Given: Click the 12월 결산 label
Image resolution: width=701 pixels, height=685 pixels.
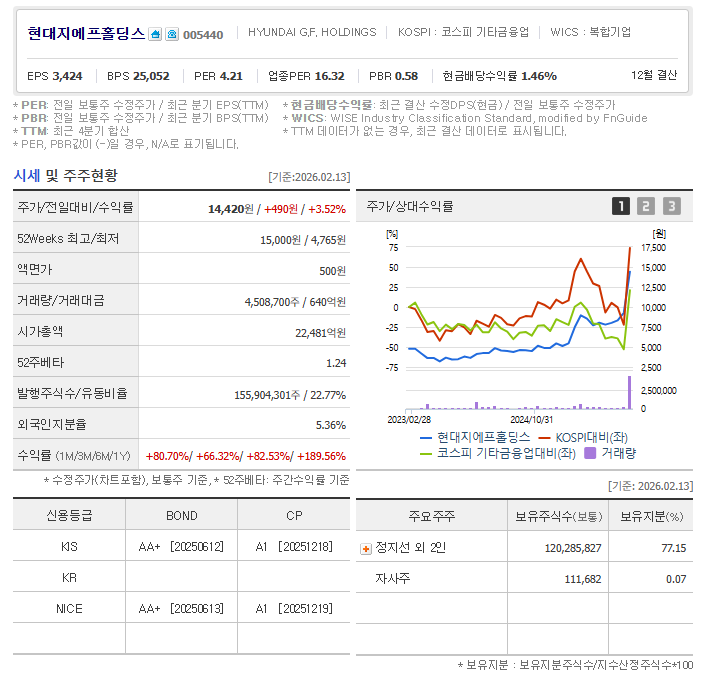Looking at the screenshot, I should tap(654, 75).
